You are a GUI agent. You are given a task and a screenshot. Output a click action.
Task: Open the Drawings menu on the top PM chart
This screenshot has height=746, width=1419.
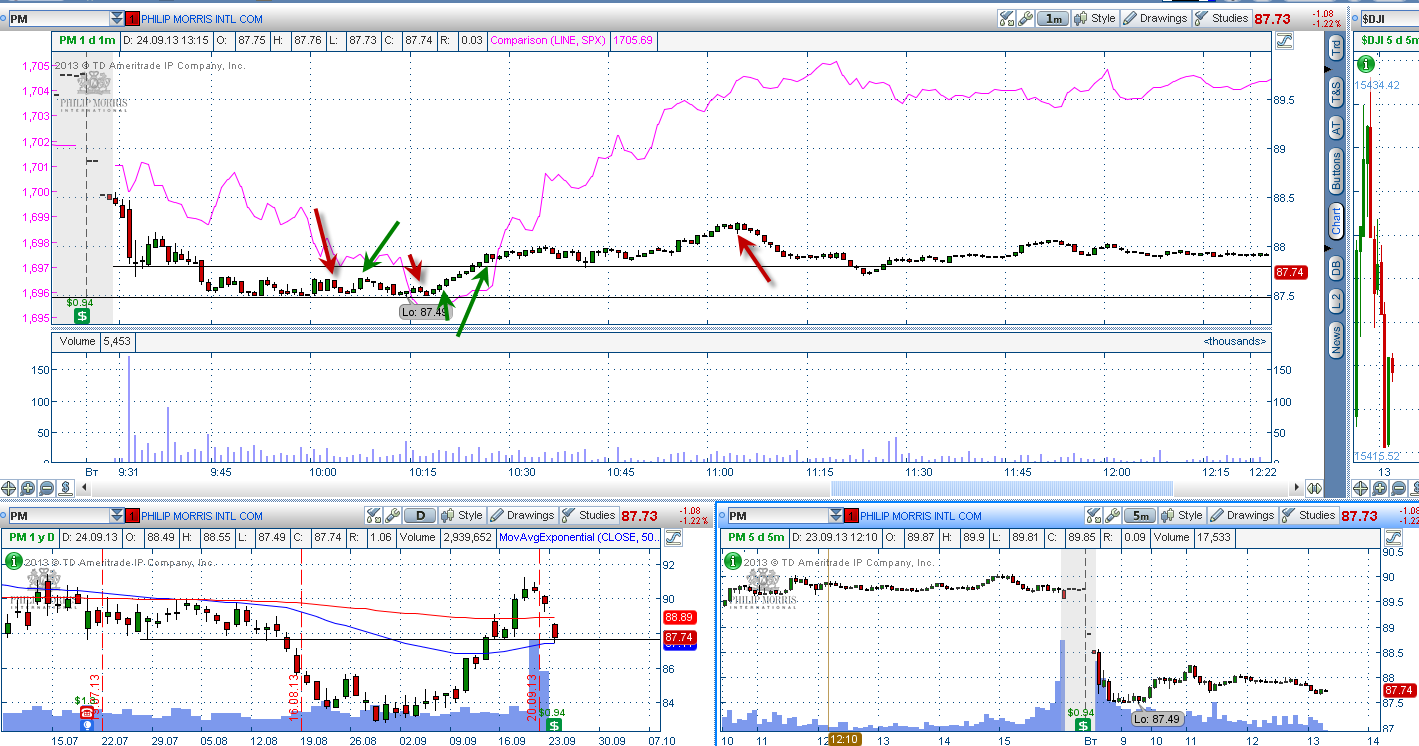click(1154, 18)
